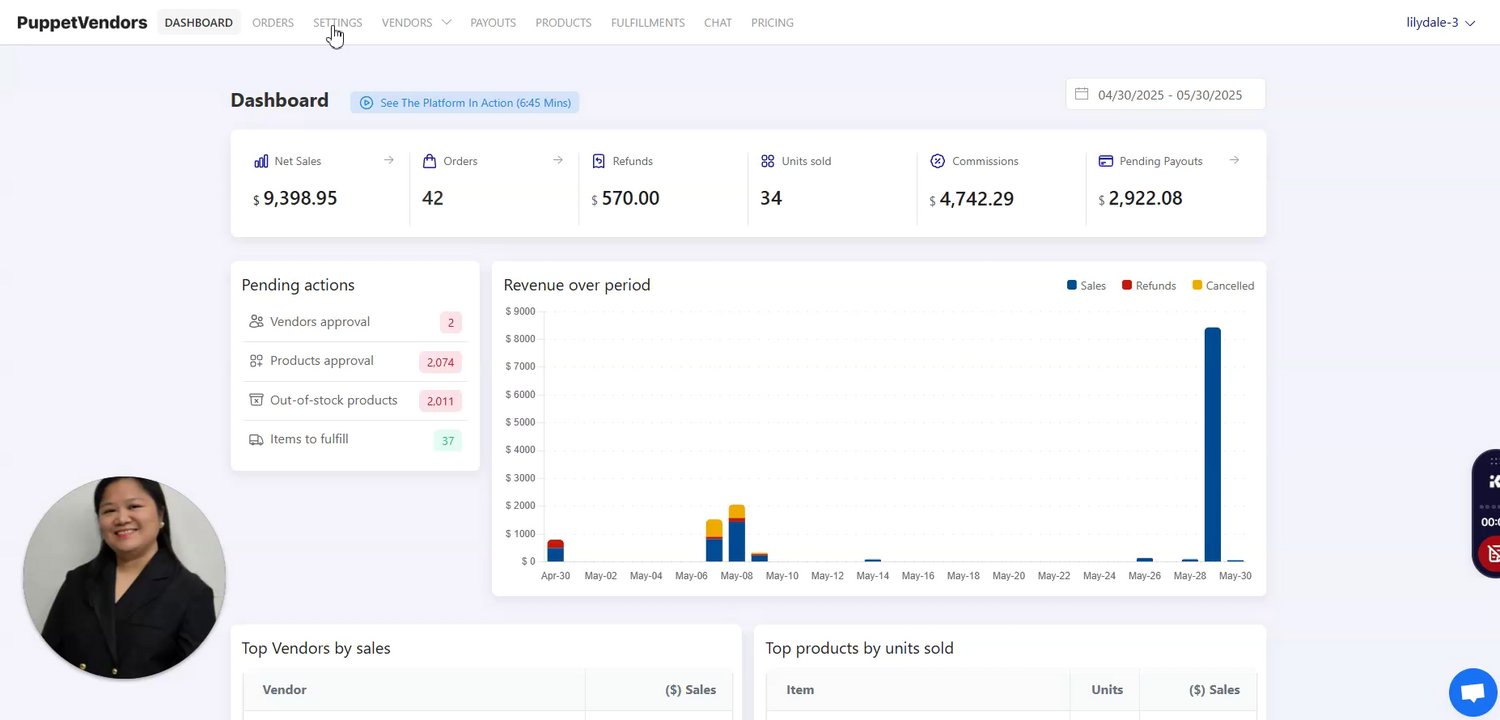Watch See The Platform In Action video
The image size is (1500, 720).
pyautogui.click(x=465, y=102)
